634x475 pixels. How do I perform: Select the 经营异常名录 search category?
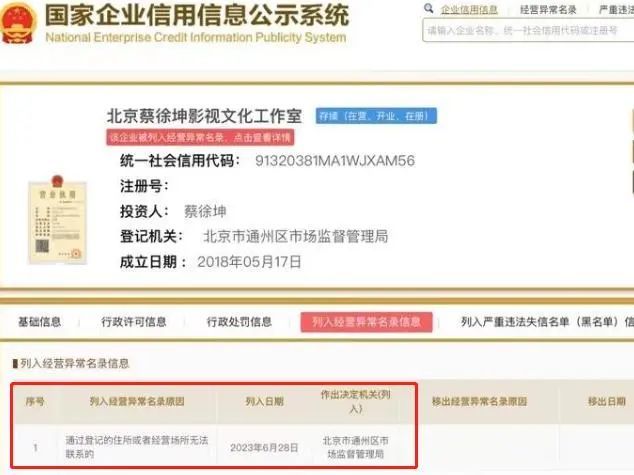click(x=548, y=10)
